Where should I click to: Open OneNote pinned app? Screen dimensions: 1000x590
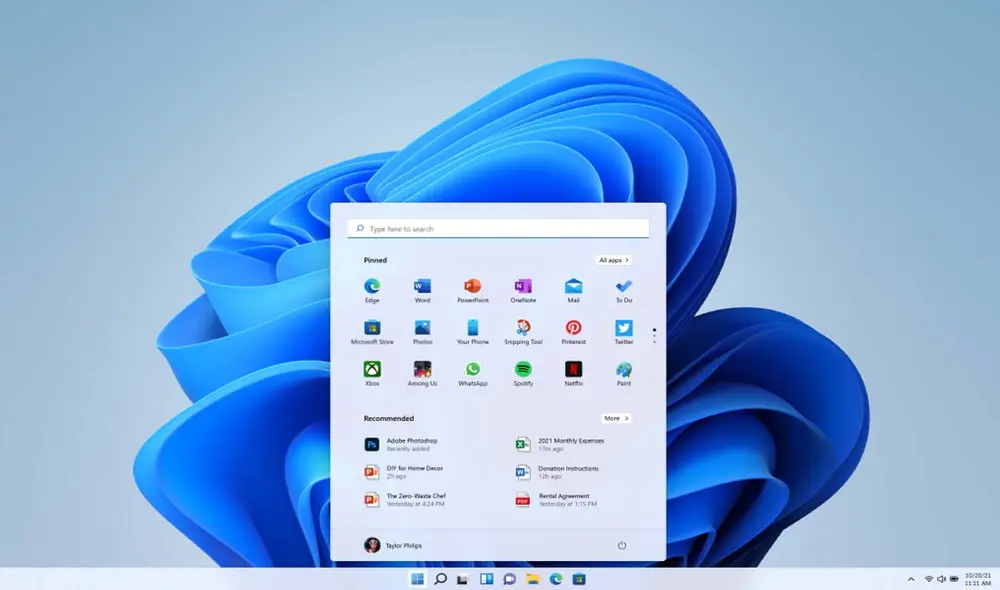pyautogui.click(x=522, y=285)
